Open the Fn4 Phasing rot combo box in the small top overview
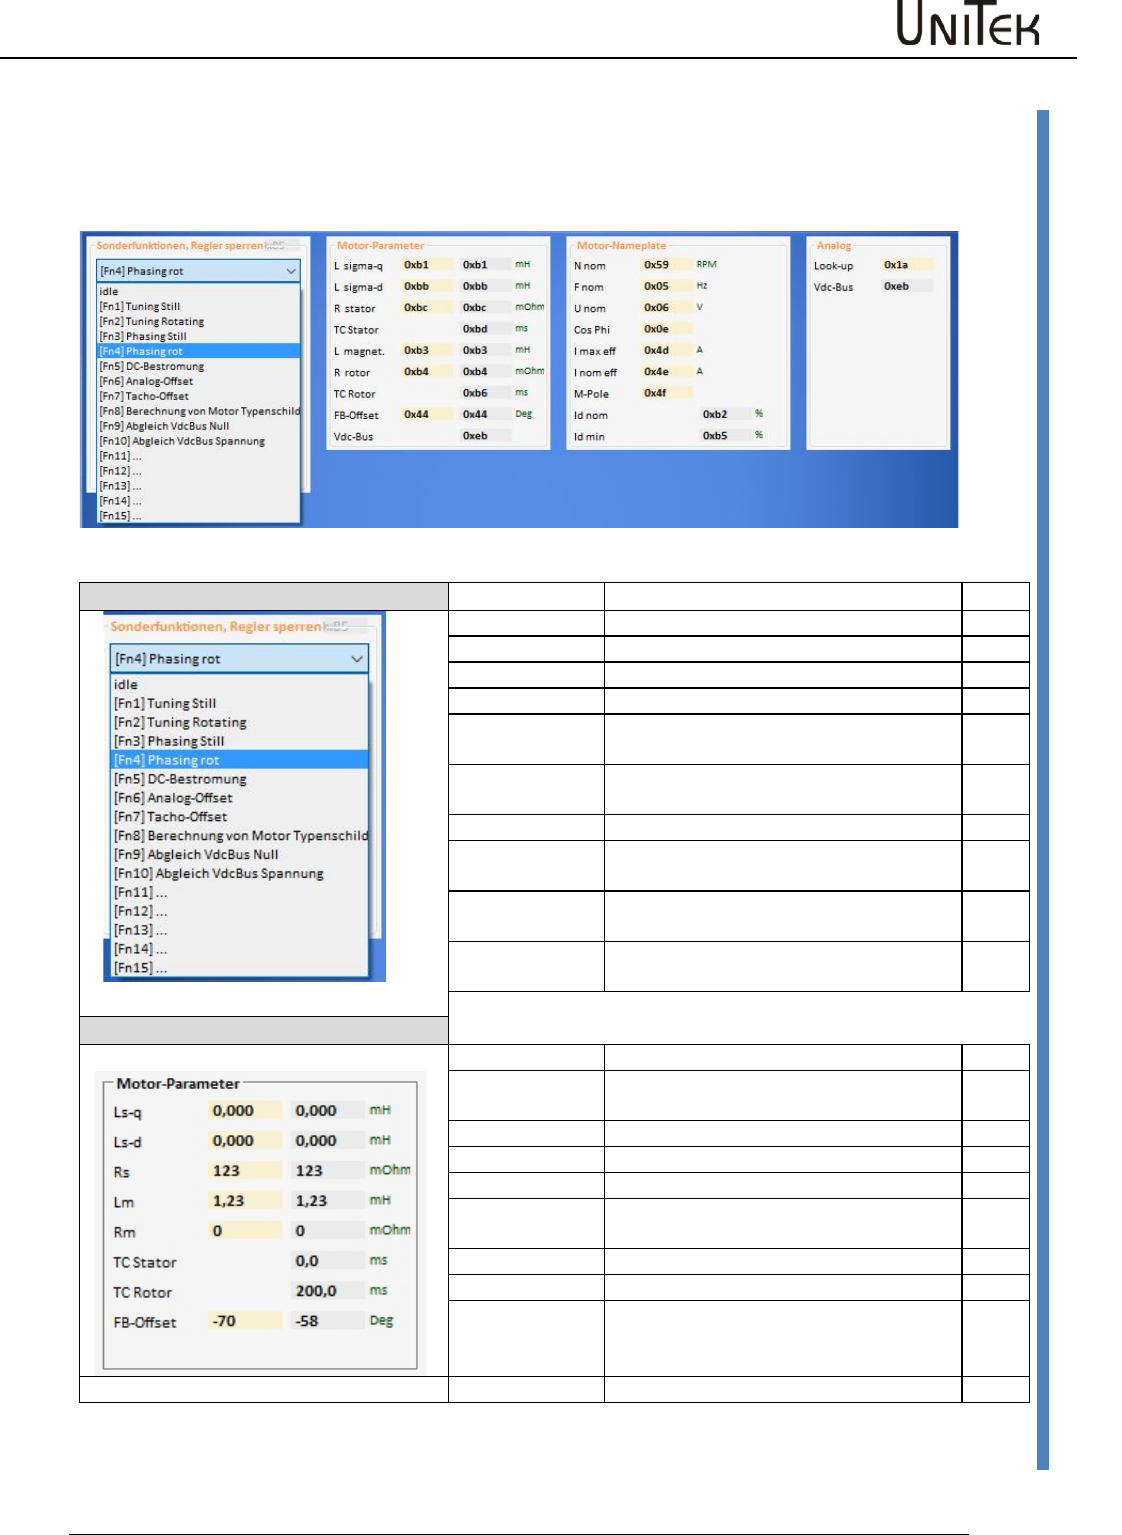The image size is (1122, 1535). point(199,271)
